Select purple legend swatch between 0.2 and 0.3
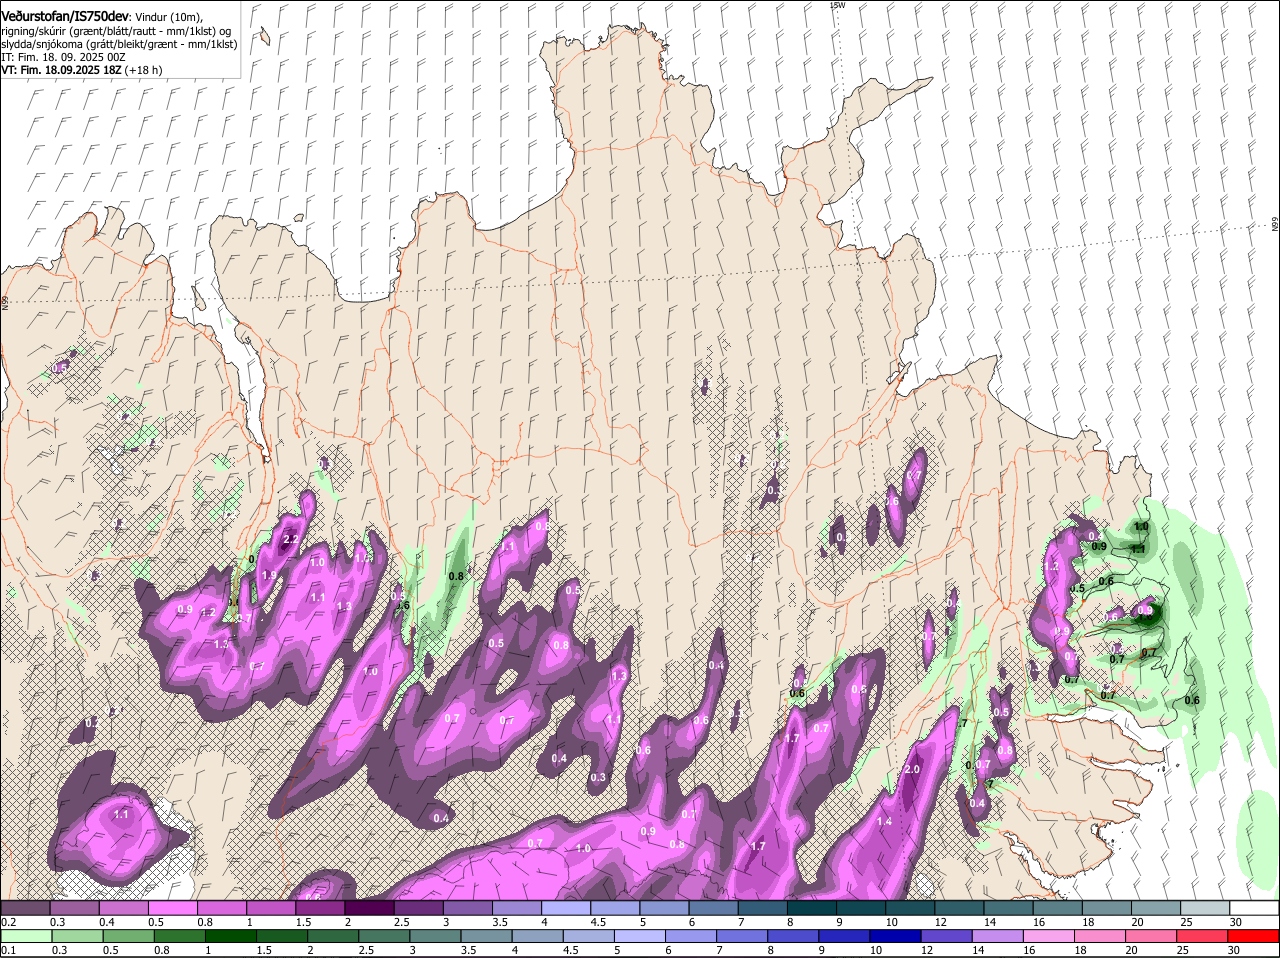Image resolution: width=1280 pixels, height=958 pixels. [26, 908]
